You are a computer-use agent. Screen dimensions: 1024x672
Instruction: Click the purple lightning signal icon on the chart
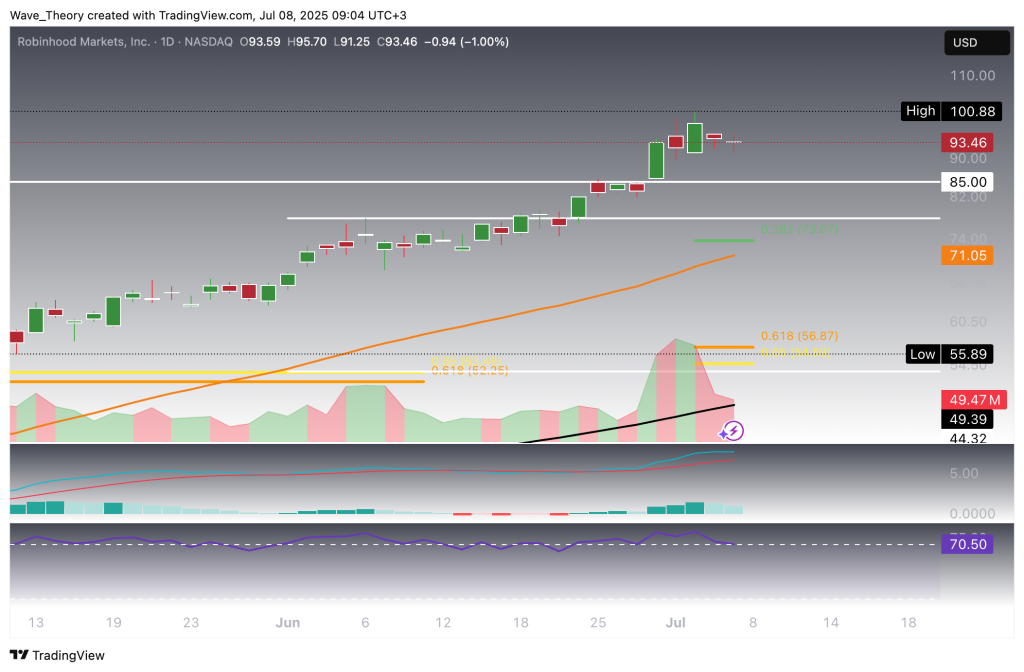pos(733,430)
